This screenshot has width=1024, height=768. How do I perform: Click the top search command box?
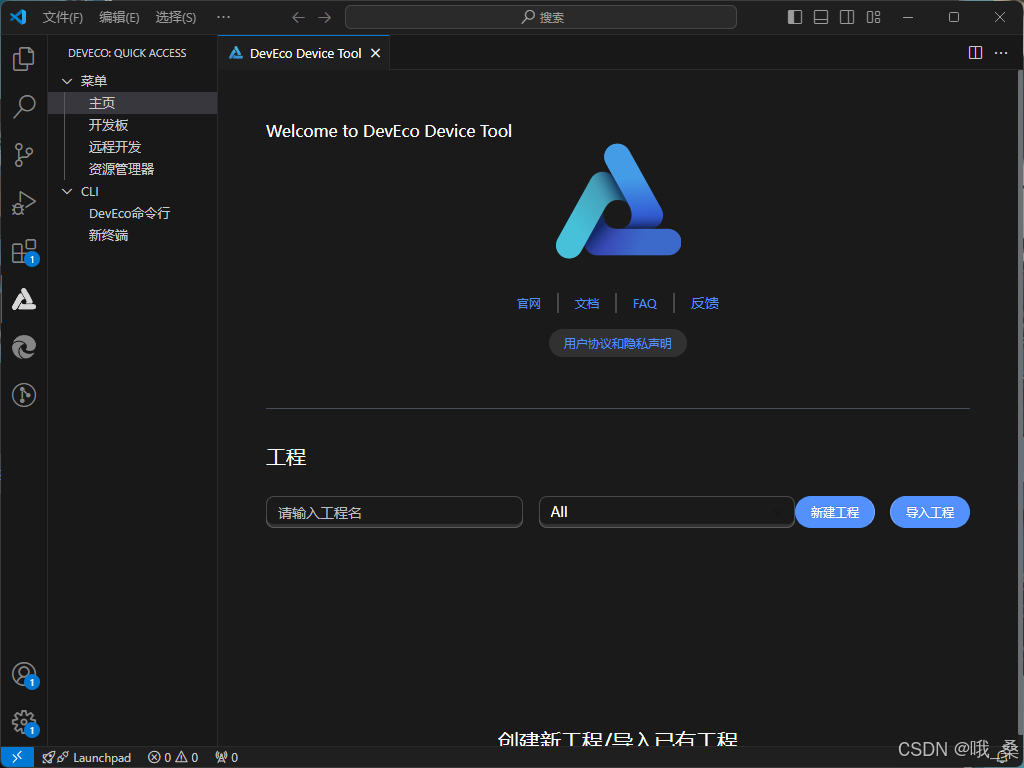click(x=541, y=18)
